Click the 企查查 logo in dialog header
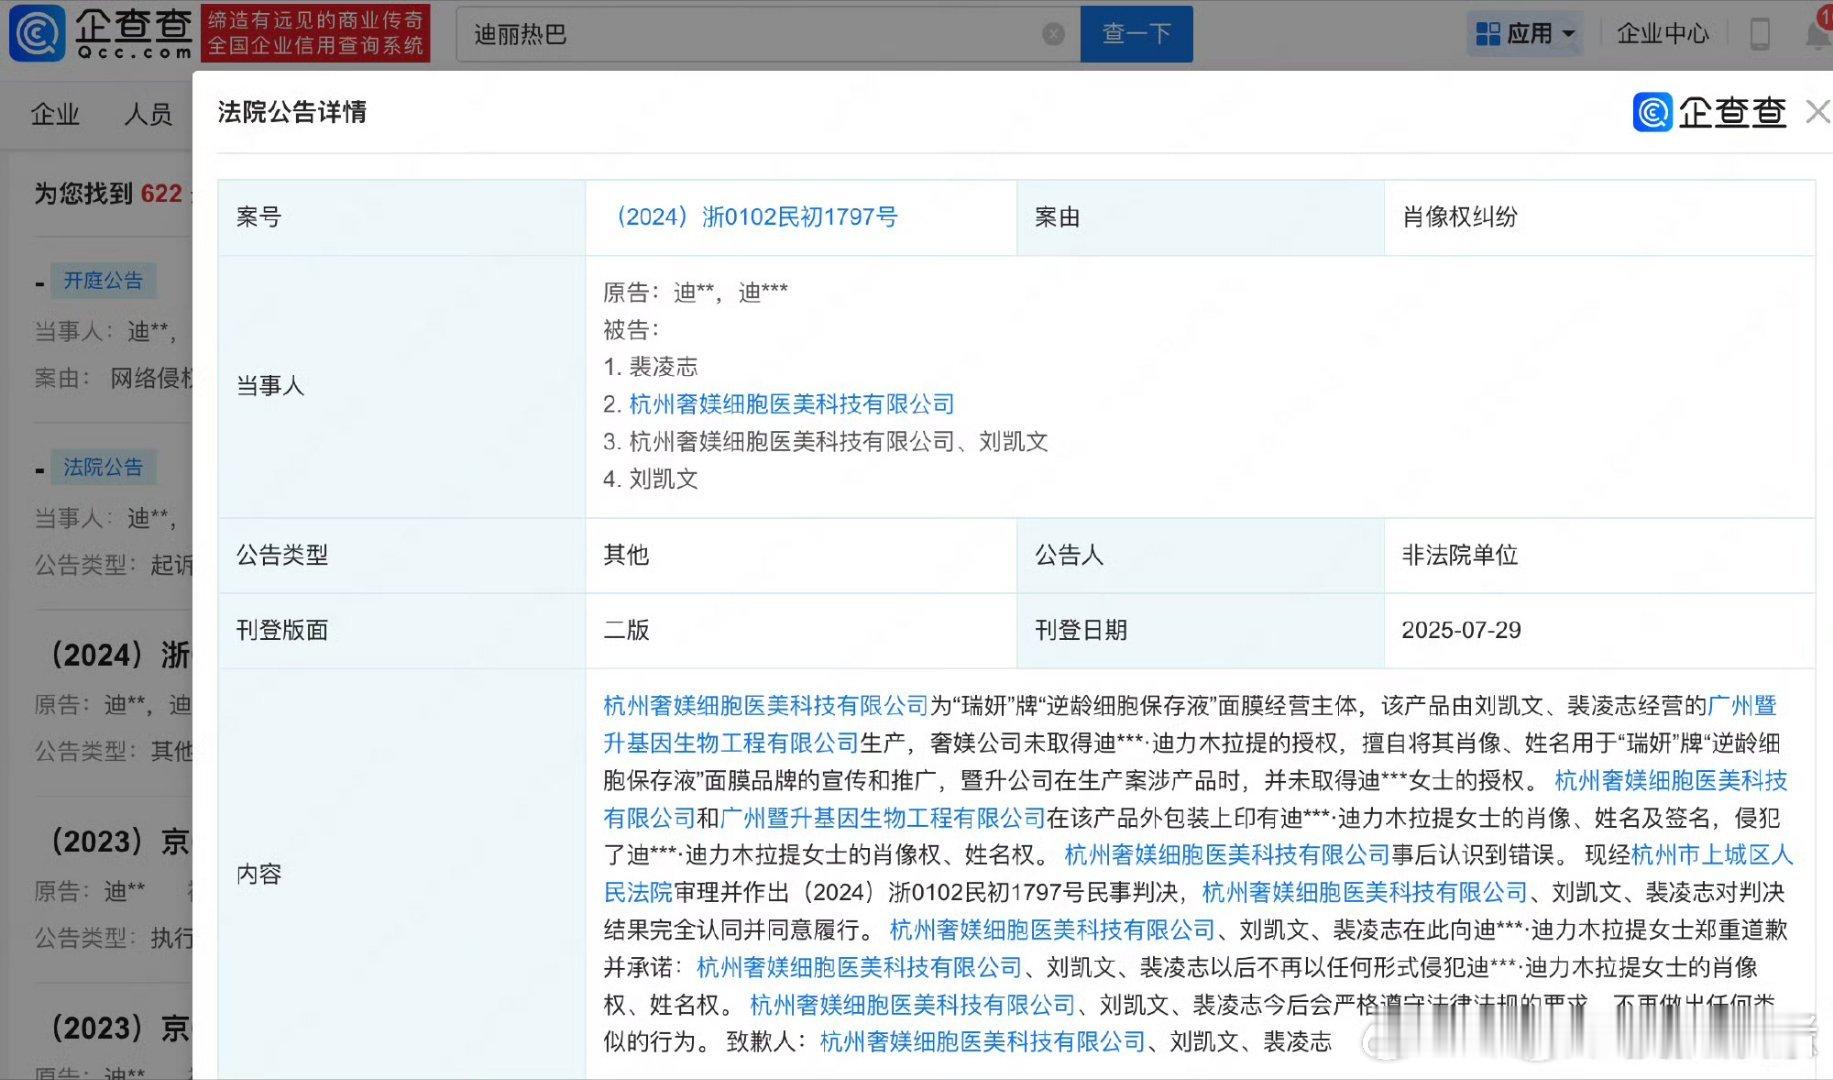The width and height of the screenshot is (1833, 1080). 1709,112
